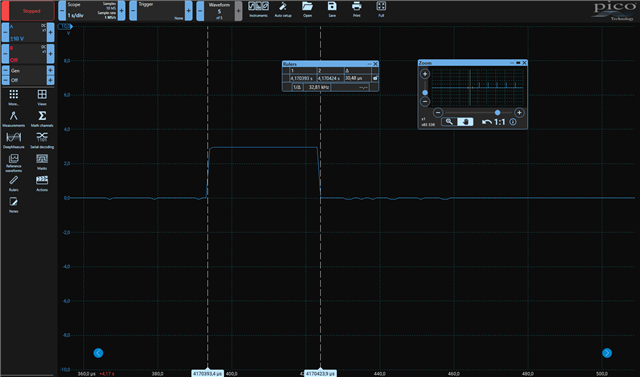The image size is (640, 377).
Task: Decrease timebase with Scope minus button
Action: point(62,11)
